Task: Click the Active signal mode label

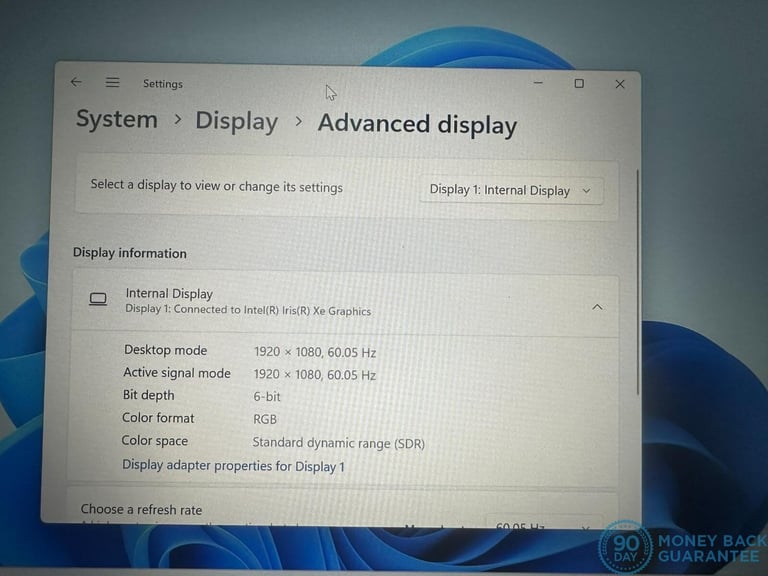Action: 177,373
